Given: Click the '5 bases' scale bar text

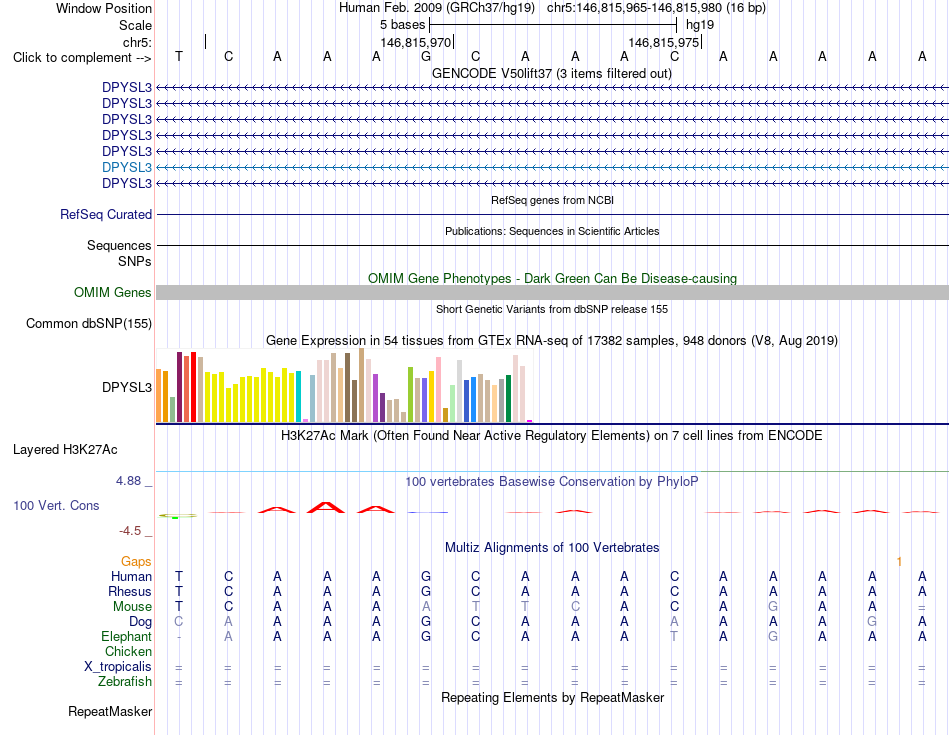Looking at the screenshot, I should pos(402,25).
